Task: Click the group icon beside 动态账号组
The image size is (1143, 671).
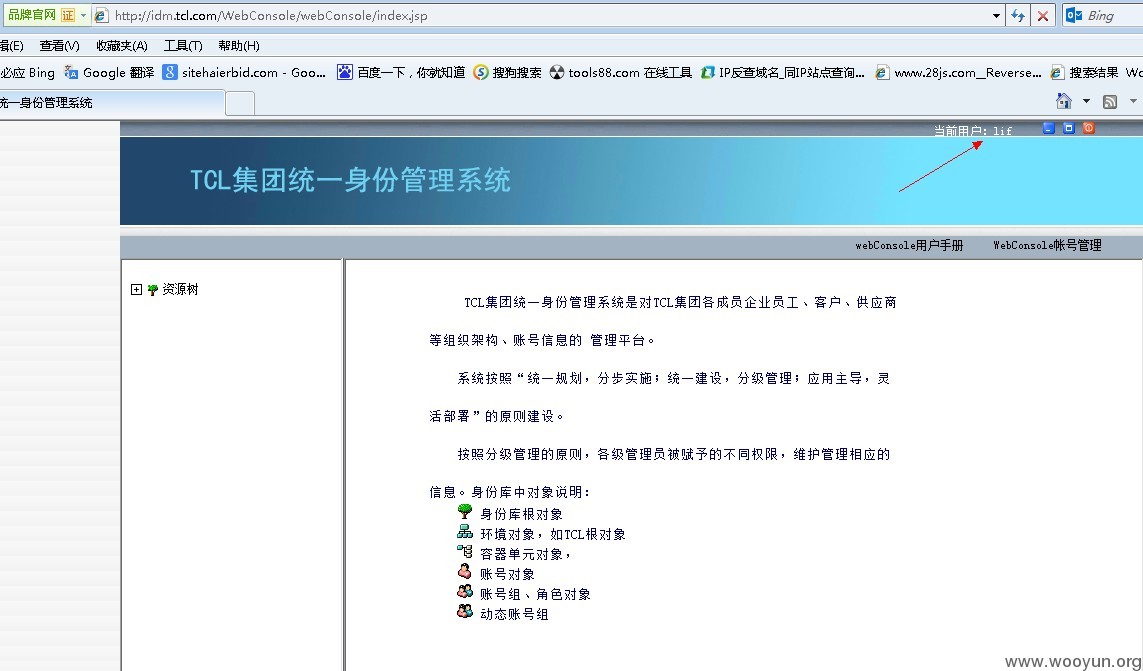Action: 464,611
